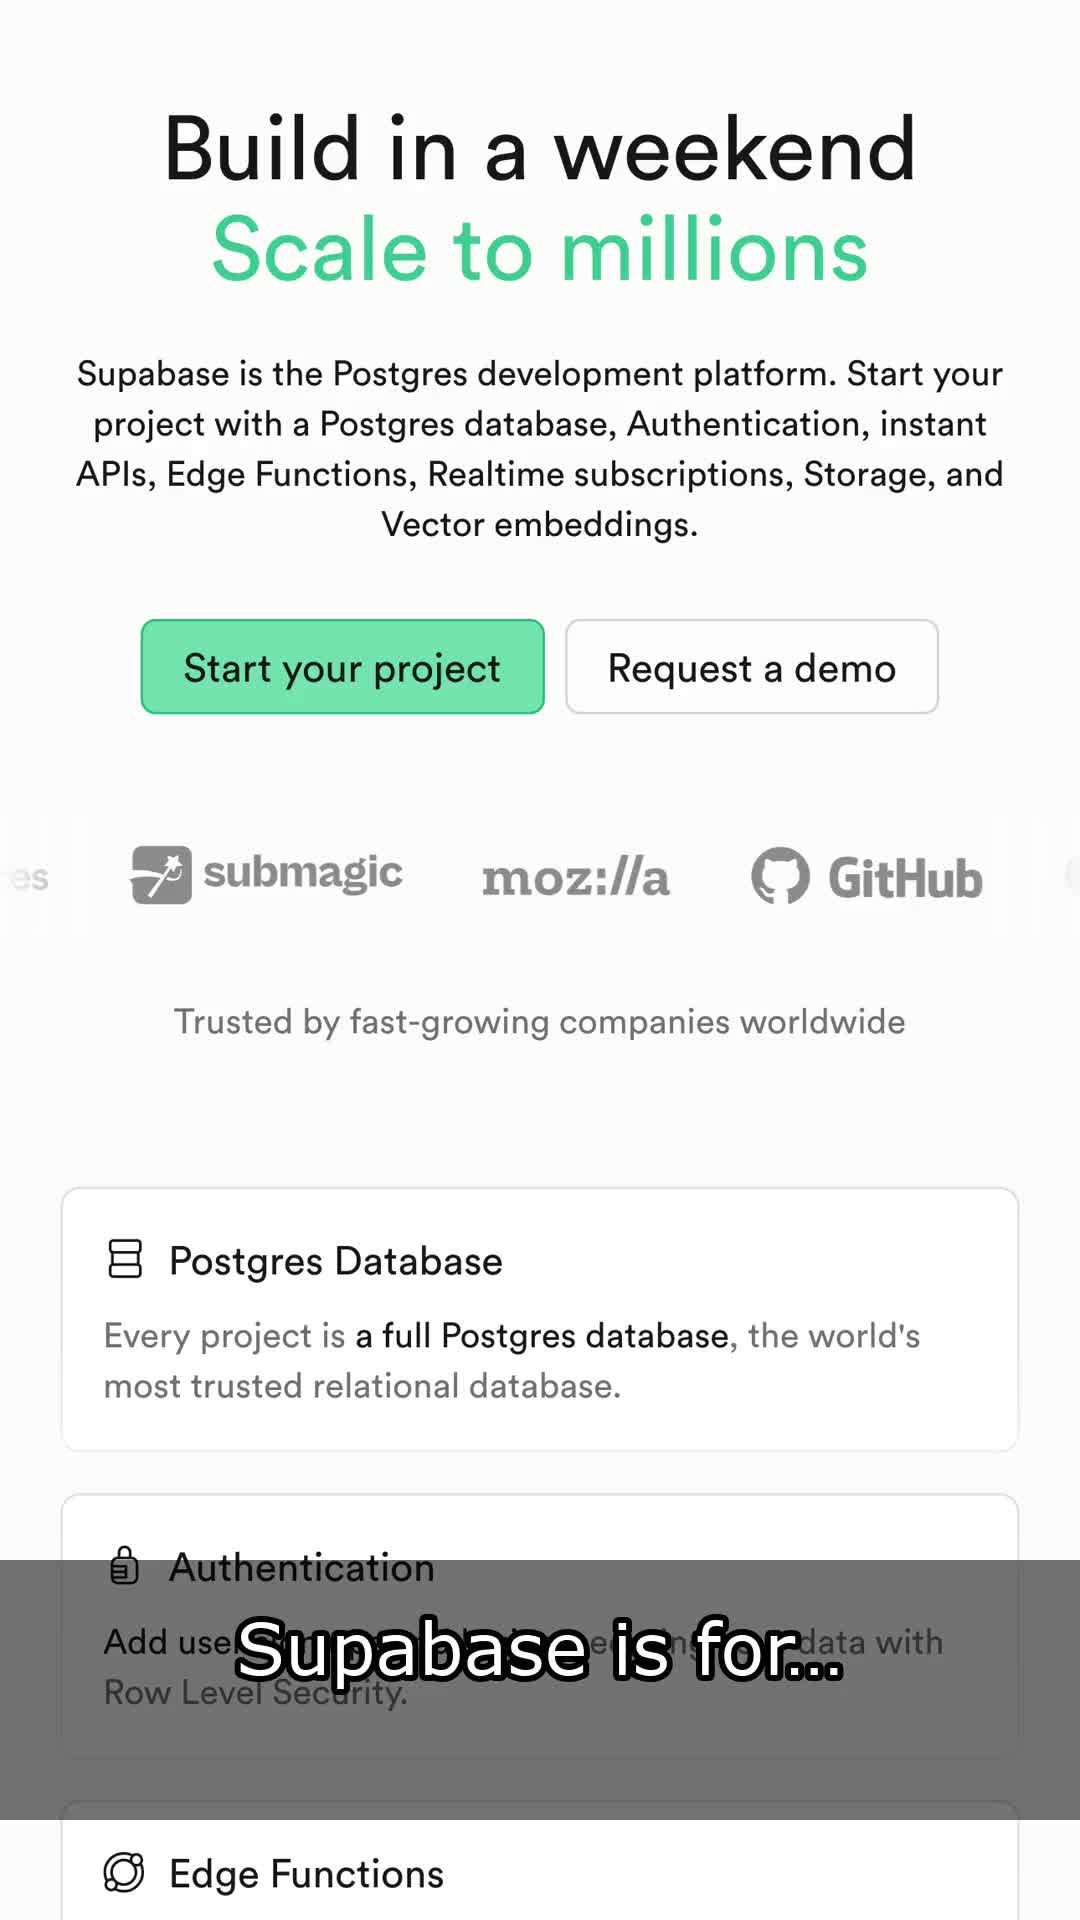The image size is (1080, 1920).
Task: Click the 'Build in a weekend' headline
Action: [540, 148]
